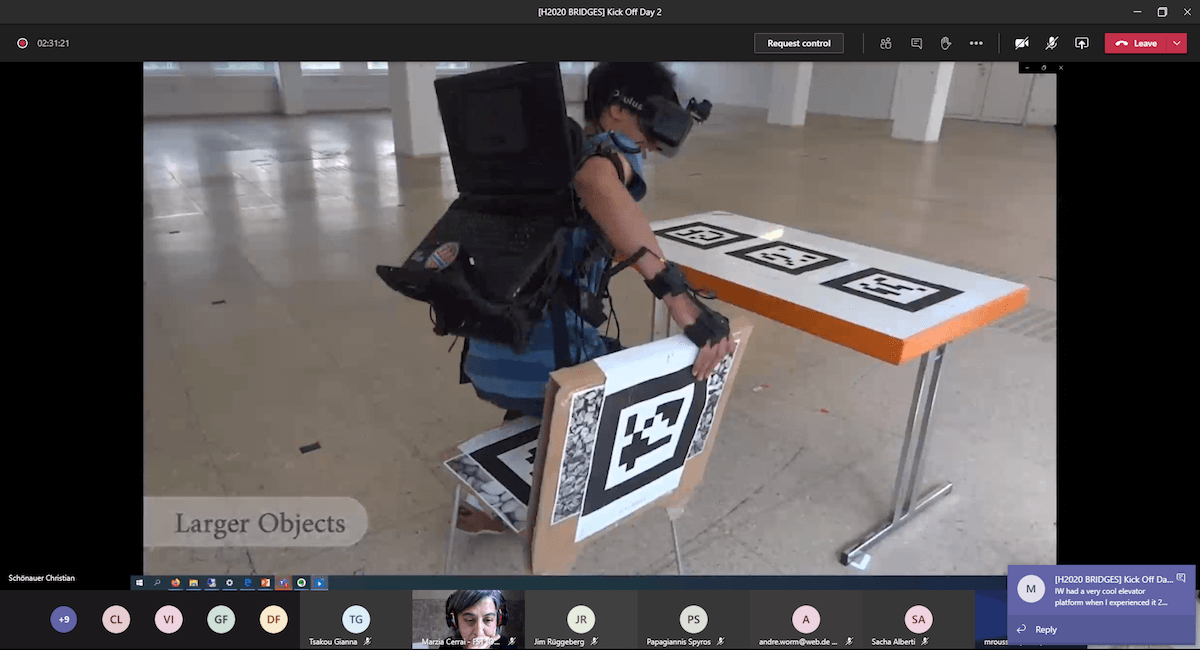Viewport: 1200px width, 650px height.
Task: Open the +9 additional participants overflow
Action: 64,620
